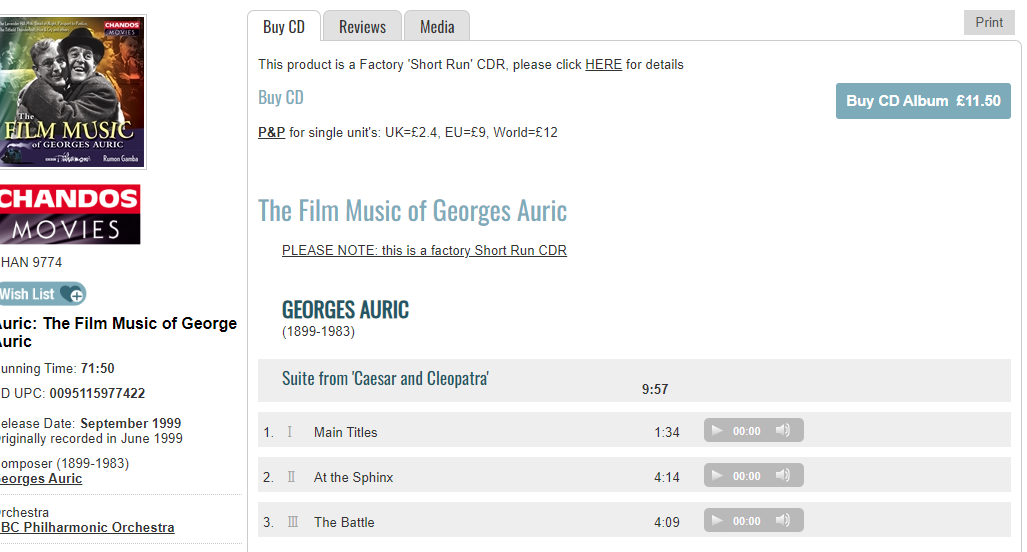Play track 3 The Battle preview
This screenshot has height=552, width=1027.
(x=716, y=521)
